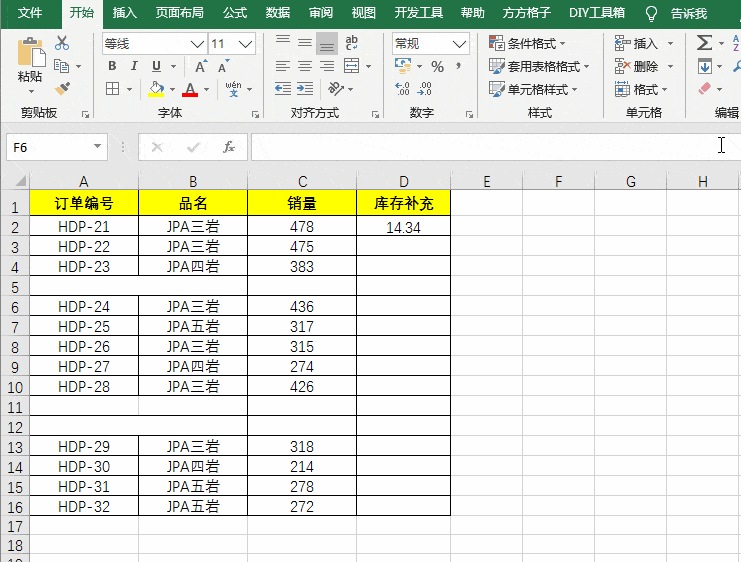
Task: Switch to the 页面布局 tab
Action: [x=180, y=13]
